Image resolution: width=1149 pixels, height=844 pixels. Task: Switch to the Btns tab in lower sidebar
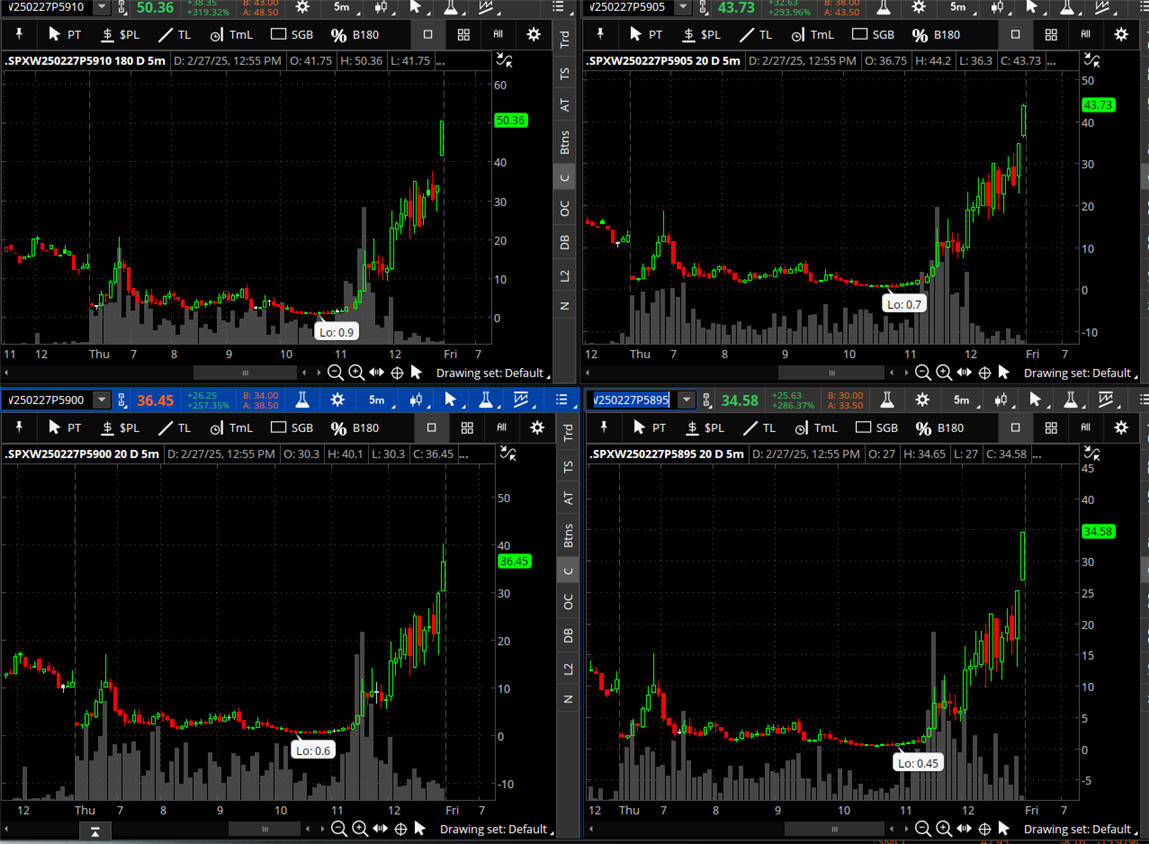pos(568,536)
